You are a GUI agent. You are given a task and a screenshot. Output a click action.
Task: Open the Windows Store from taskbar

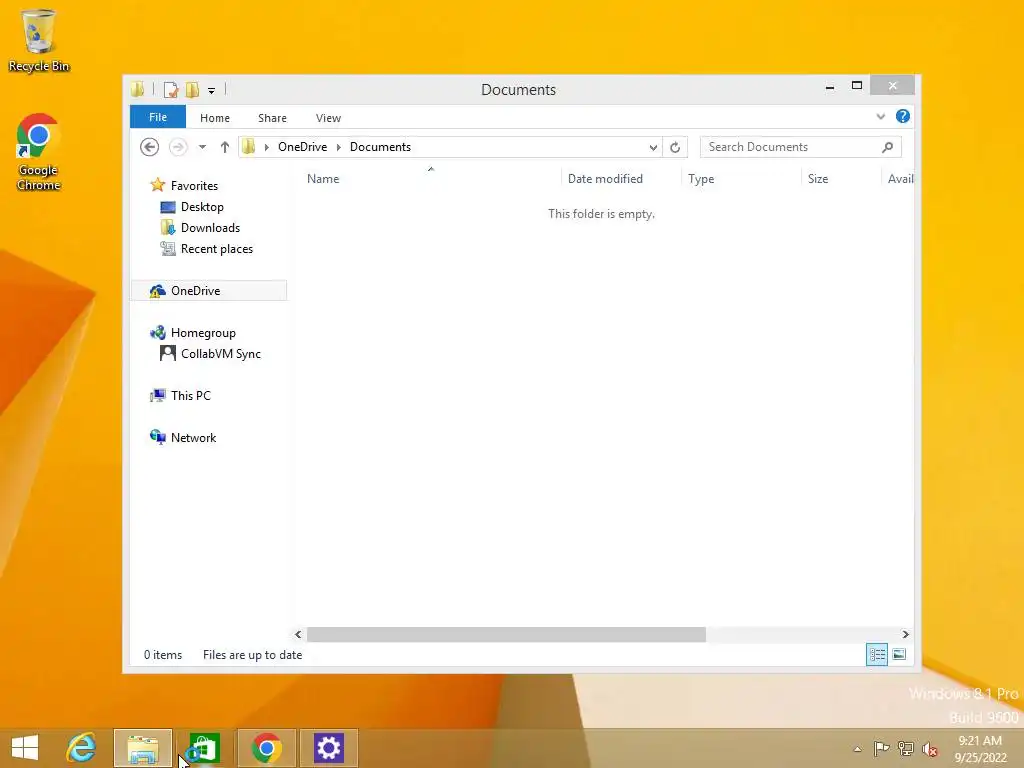coord(204,748)
